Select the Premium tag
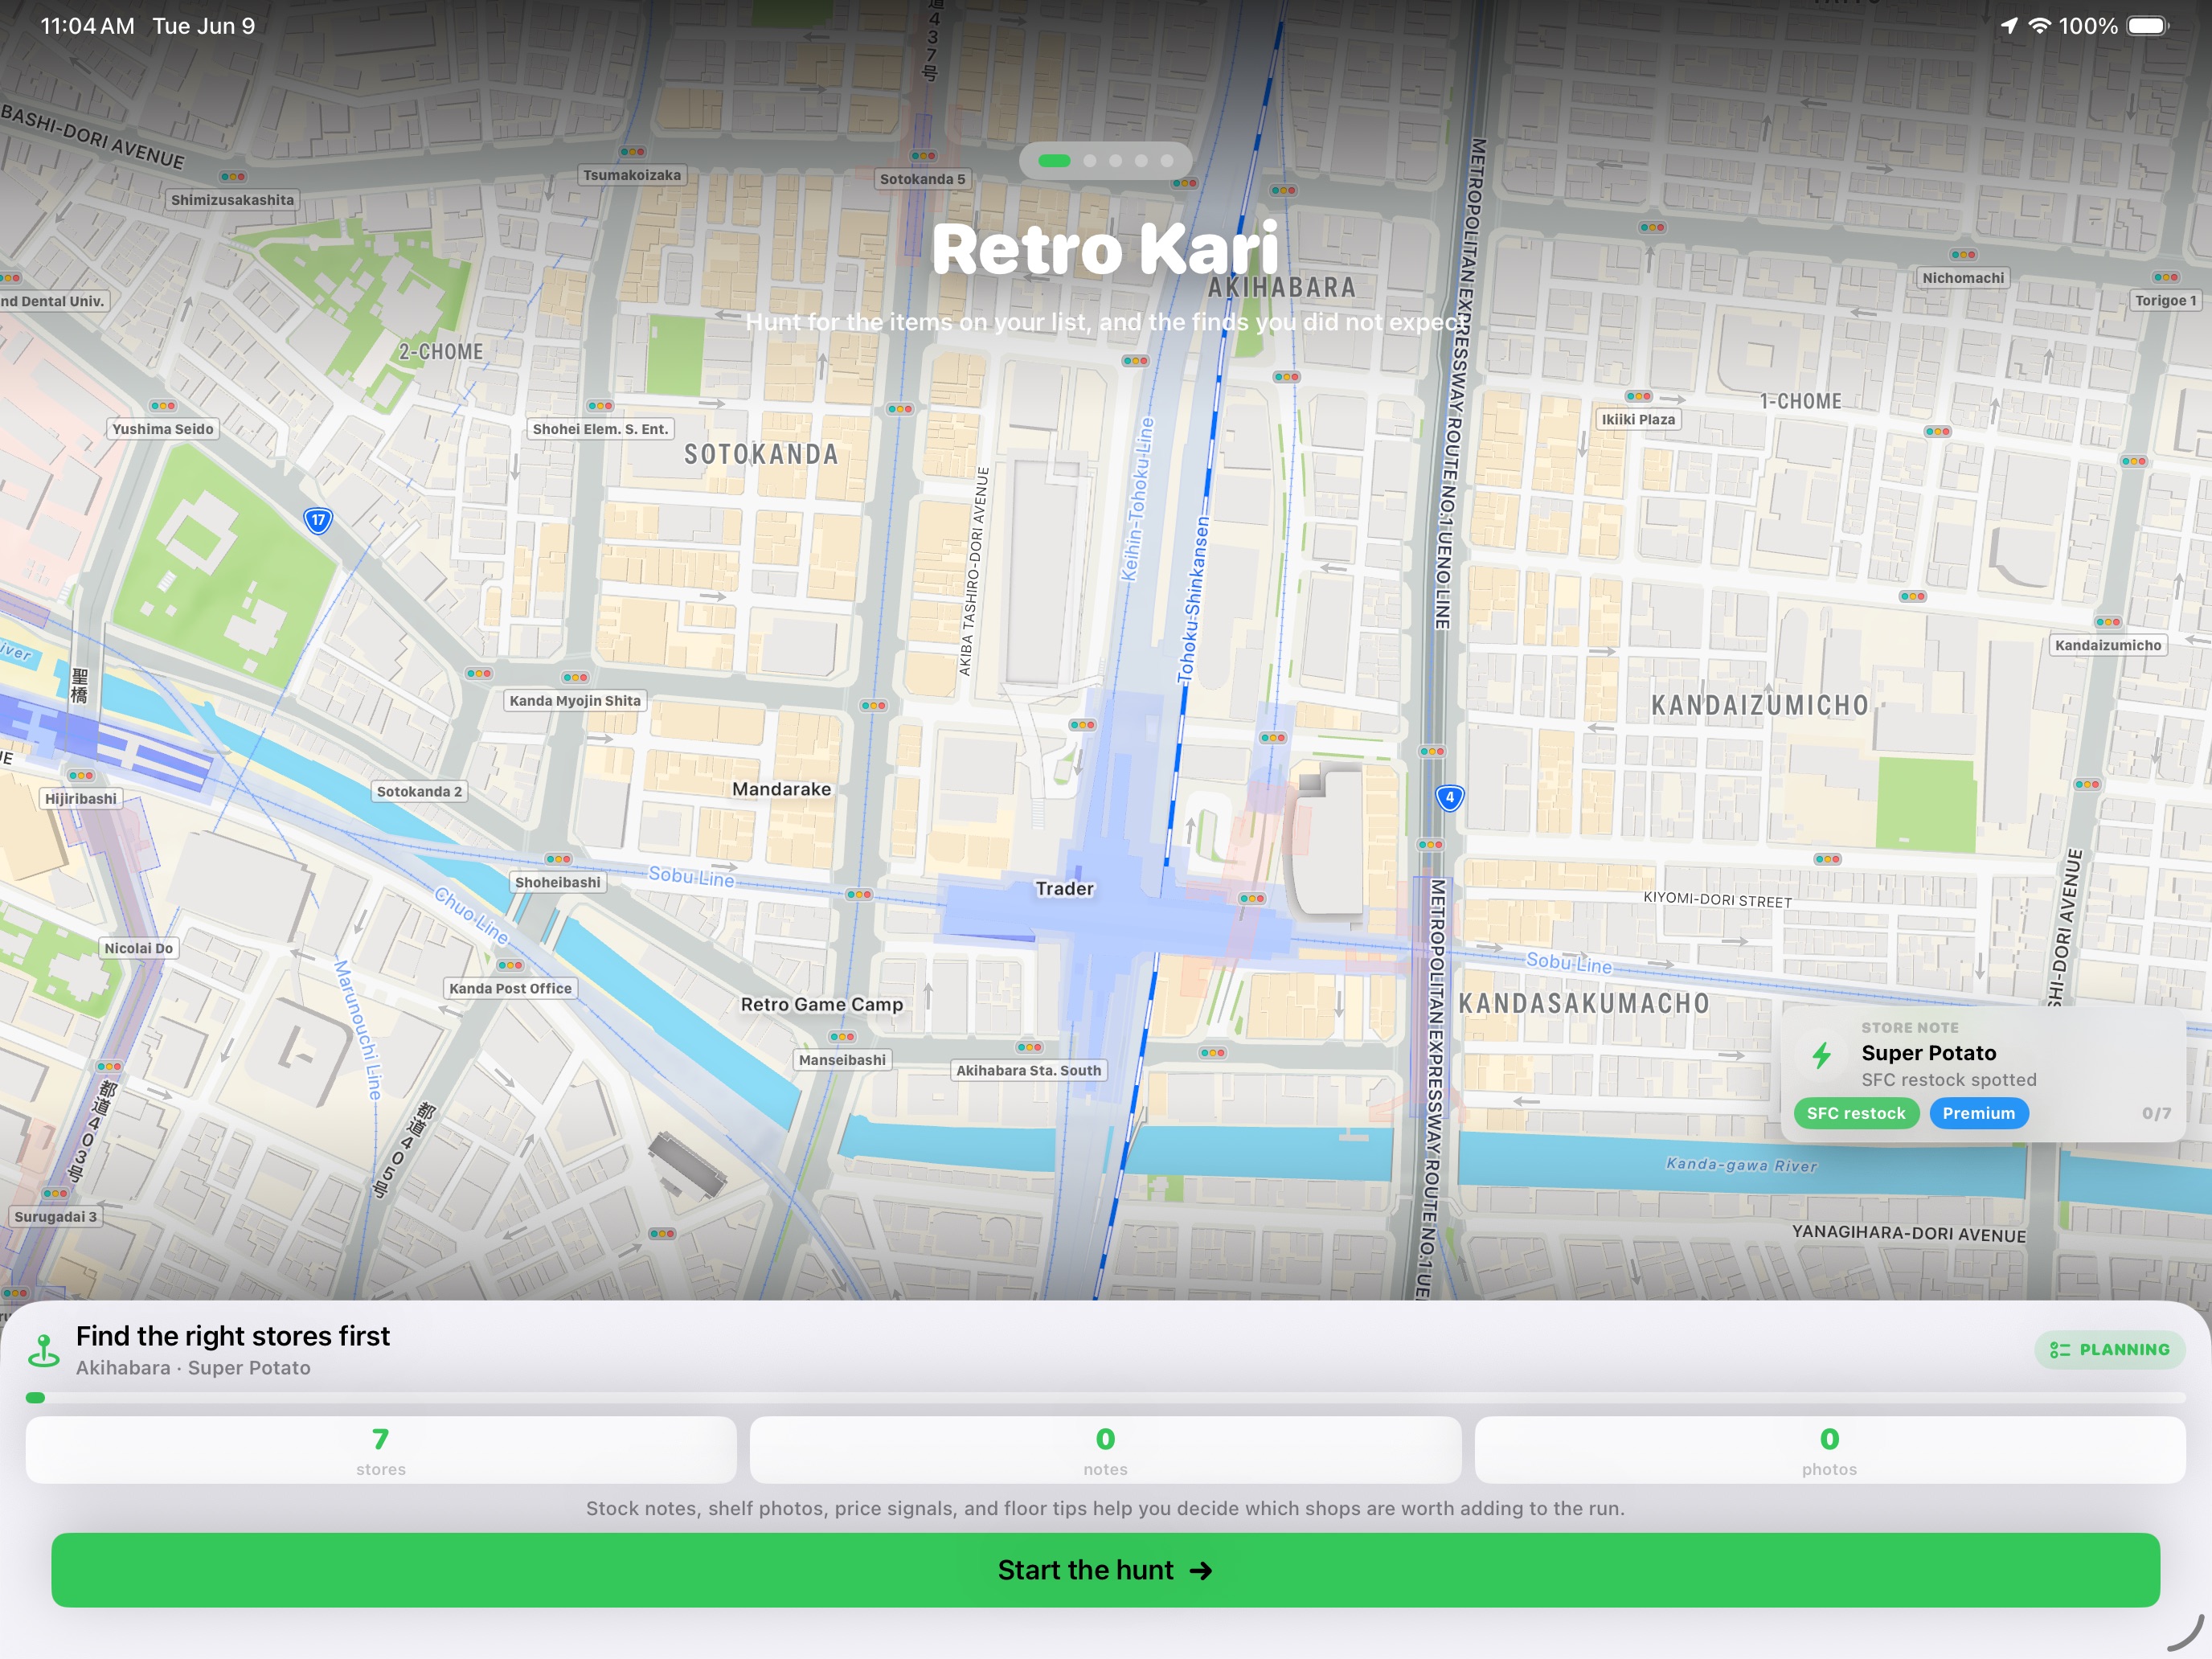The height and width of the screenshot is (1659, 2212). [1978, 1113]
